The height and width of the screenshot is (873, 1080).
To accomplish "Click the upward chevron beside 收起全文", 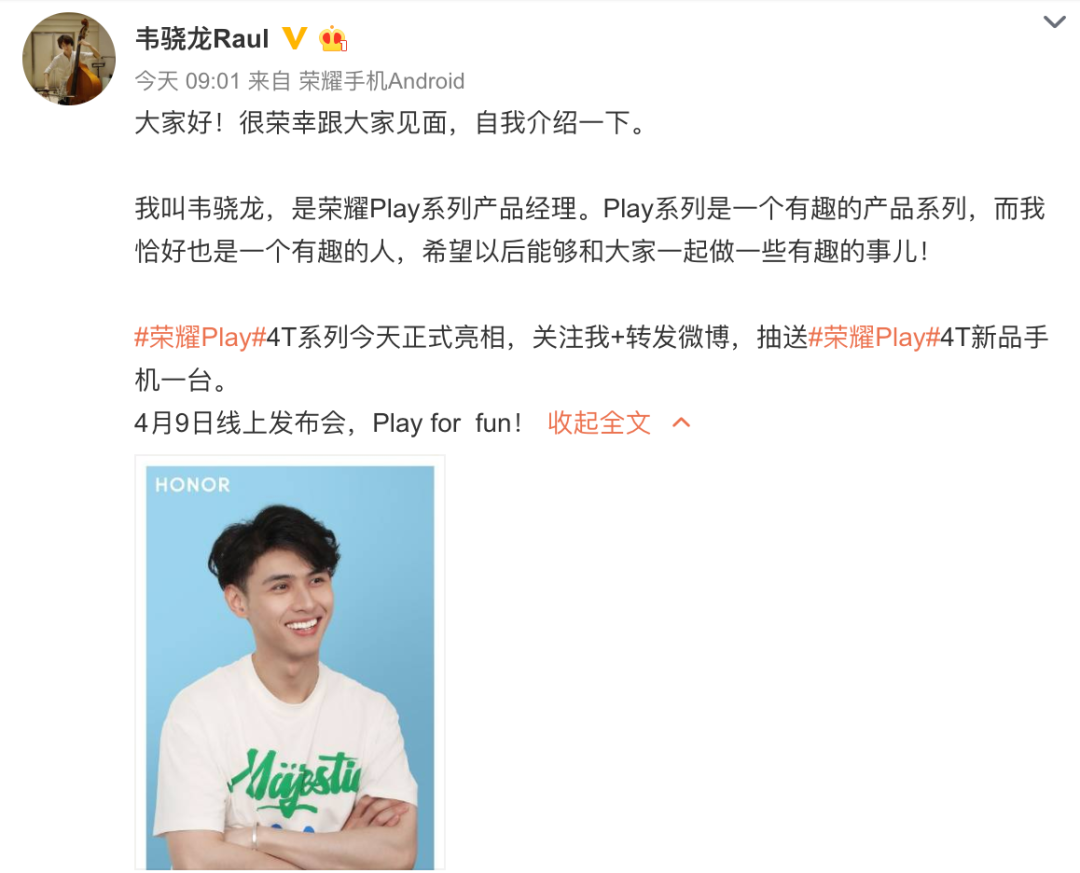I will (x=681, y=422).
